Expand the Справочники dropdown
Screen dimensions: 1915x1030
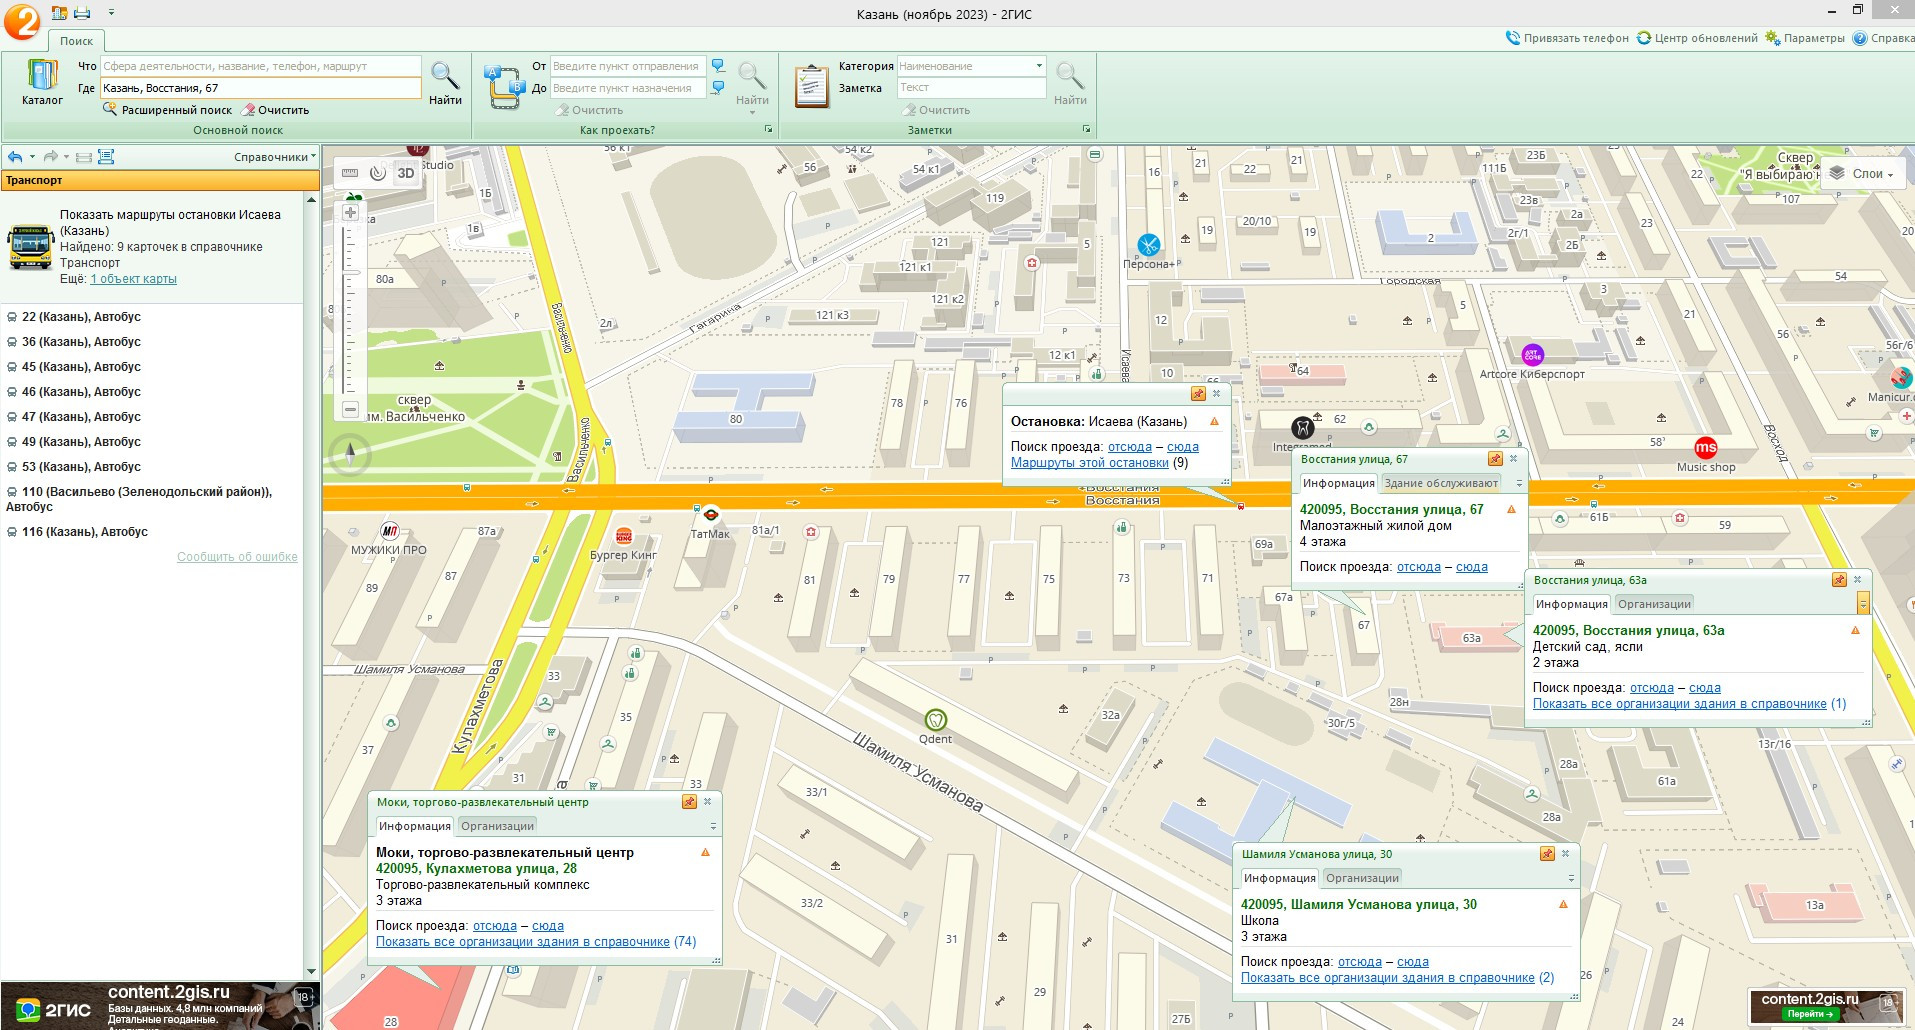click(x=274, y=157)
